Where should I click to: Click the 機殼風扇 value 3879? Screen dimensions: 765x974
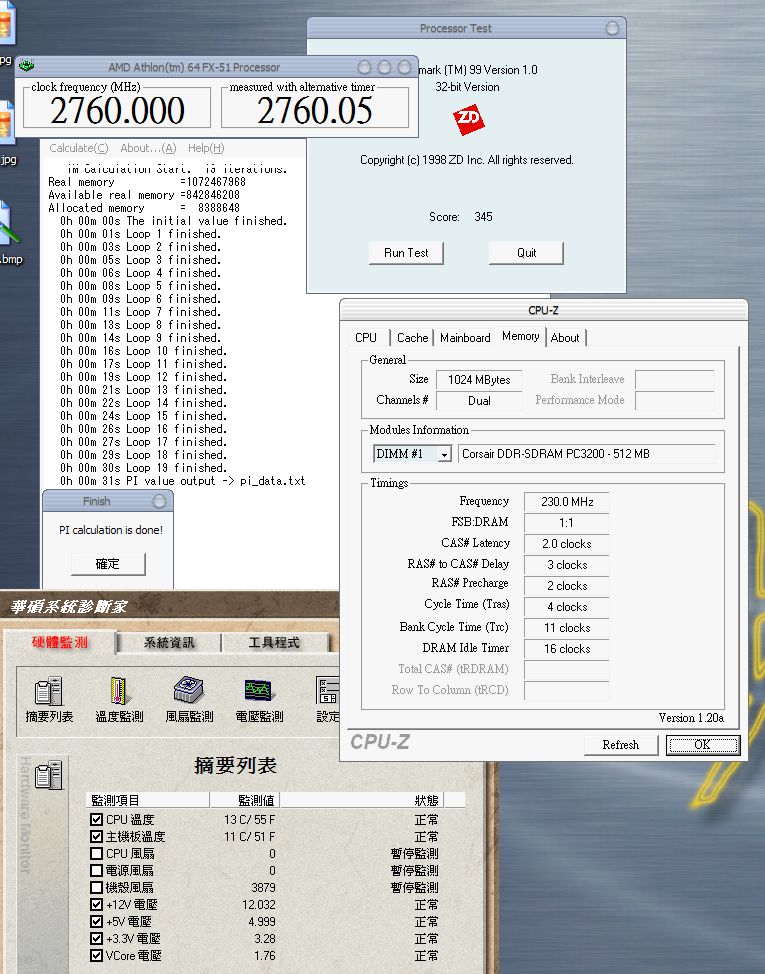click(x=263, y=888)
